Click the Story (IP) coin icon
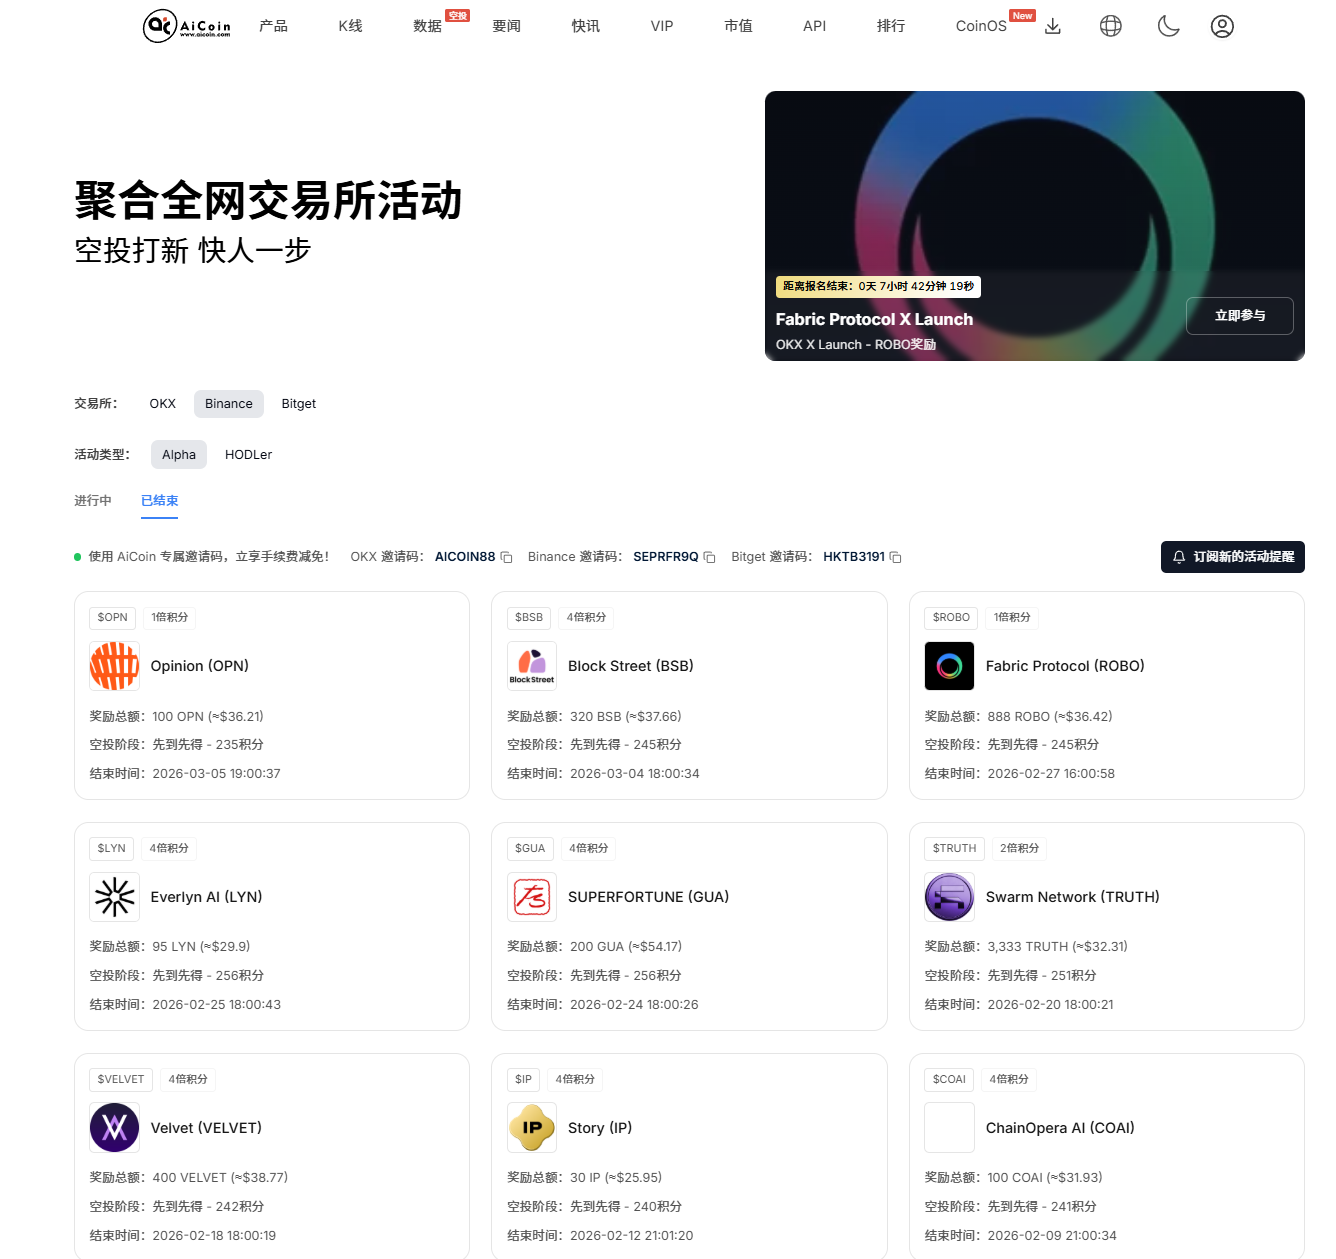This screenshot has height=1259, width=1336. click(x=531, y=1127)
